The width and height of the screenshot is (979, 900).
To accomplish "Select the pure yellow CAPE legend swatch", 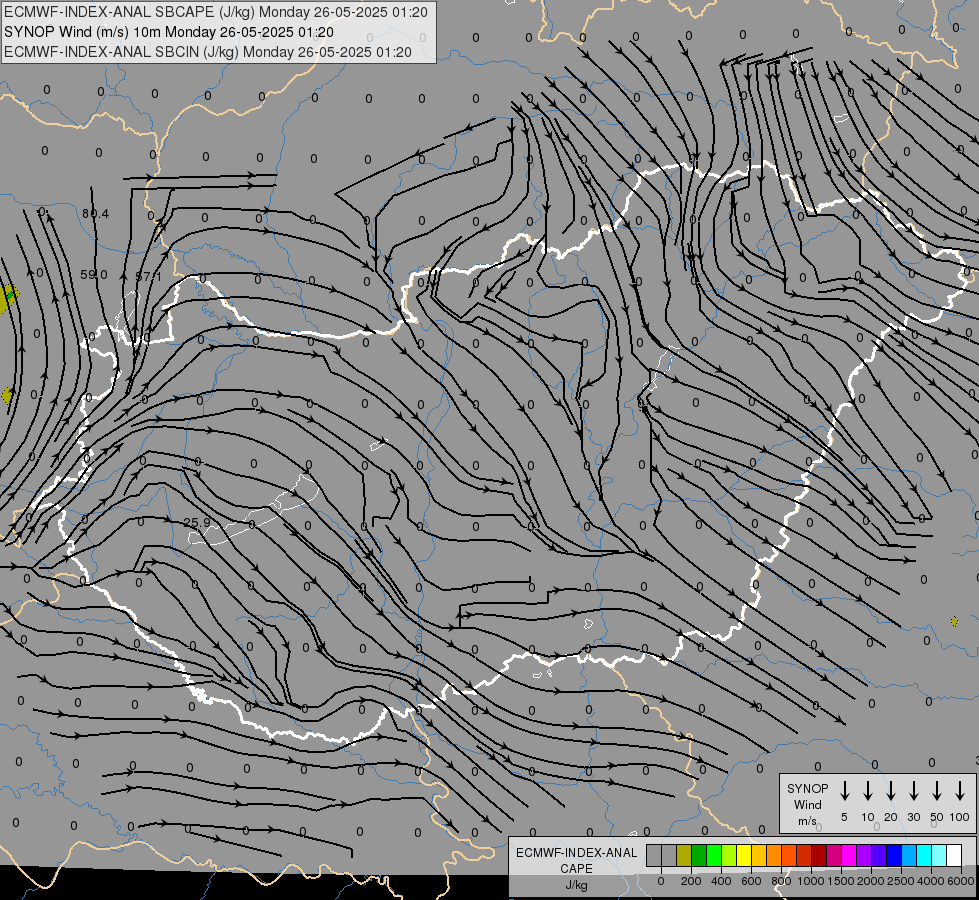I will pyautogui.click(x=744, y=855).
